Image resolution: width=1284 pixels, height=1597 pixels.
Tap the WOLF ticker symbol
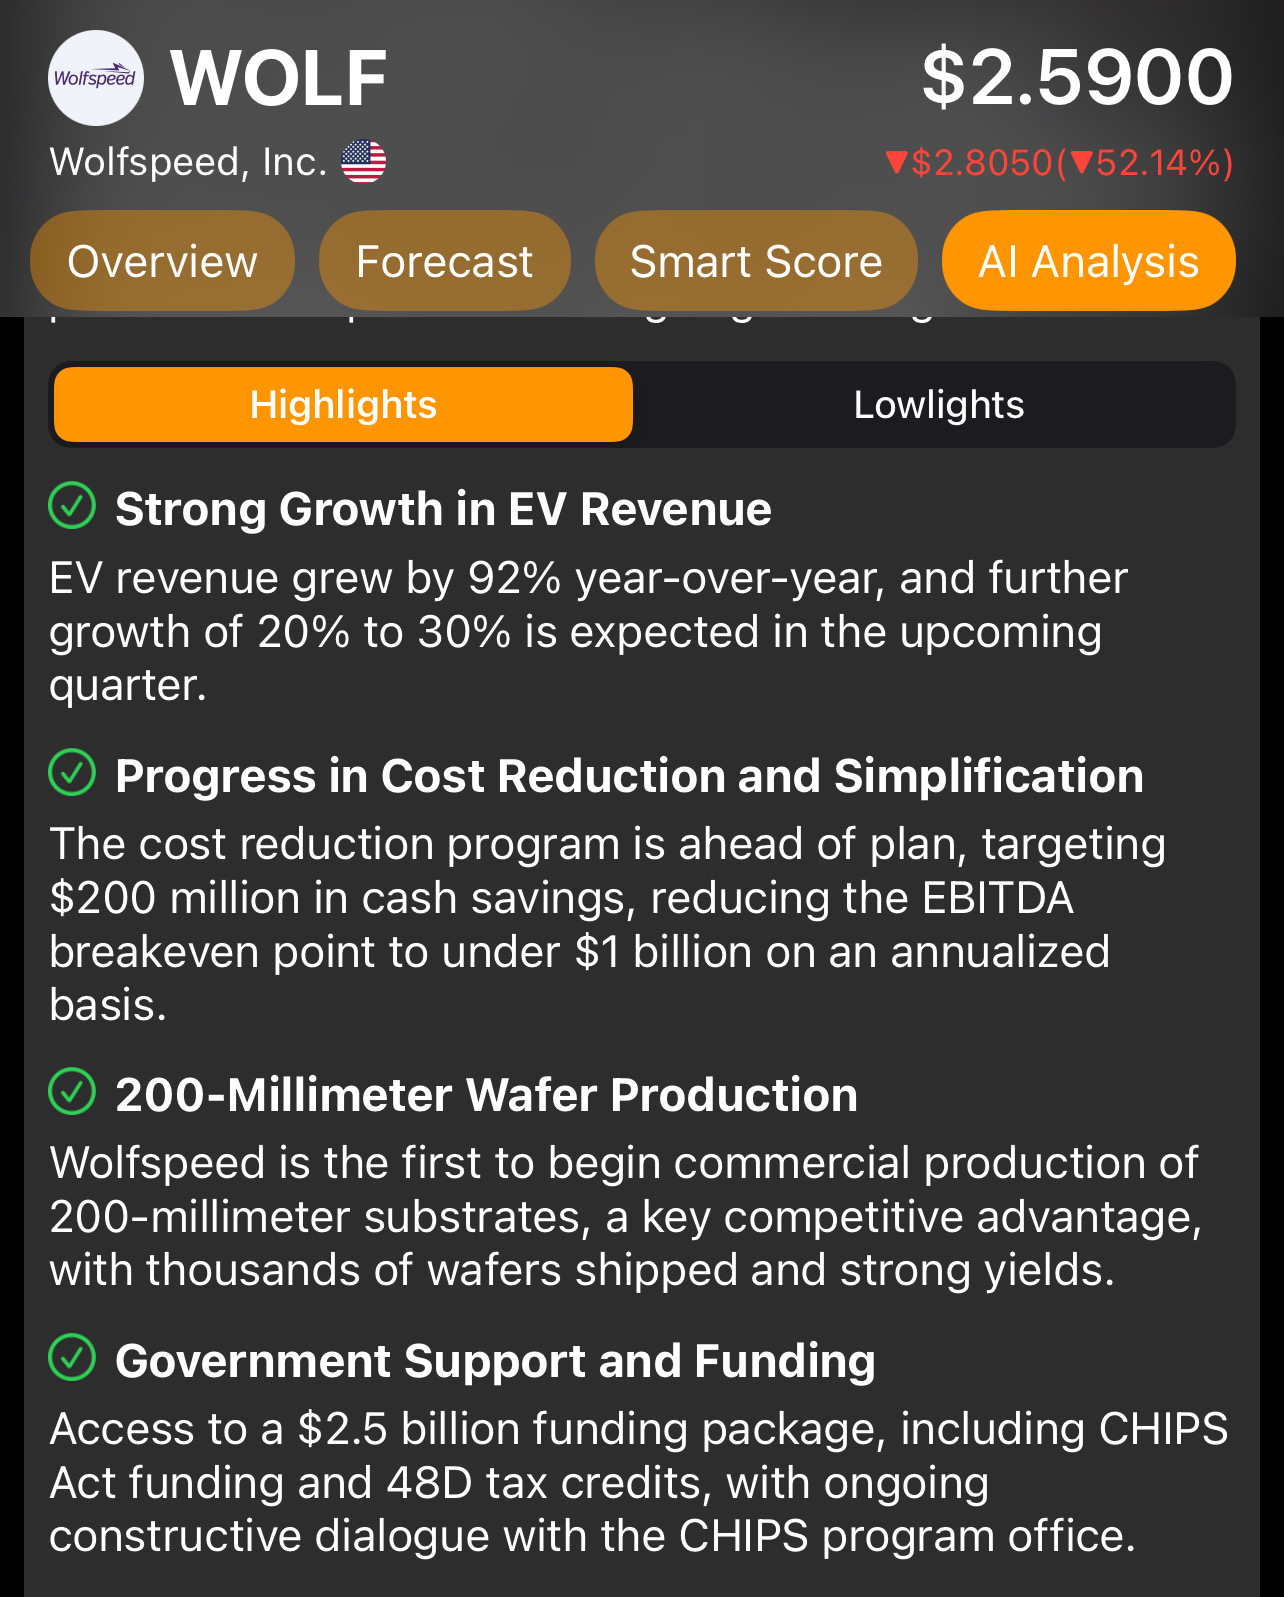click(x=279, y=78)
